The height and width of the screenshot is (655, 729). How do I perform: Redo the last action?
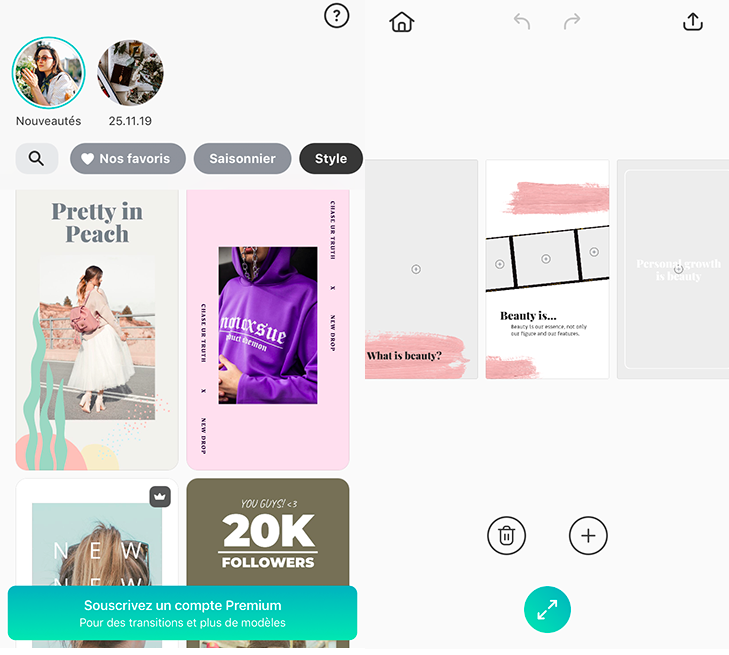(572, 22)
